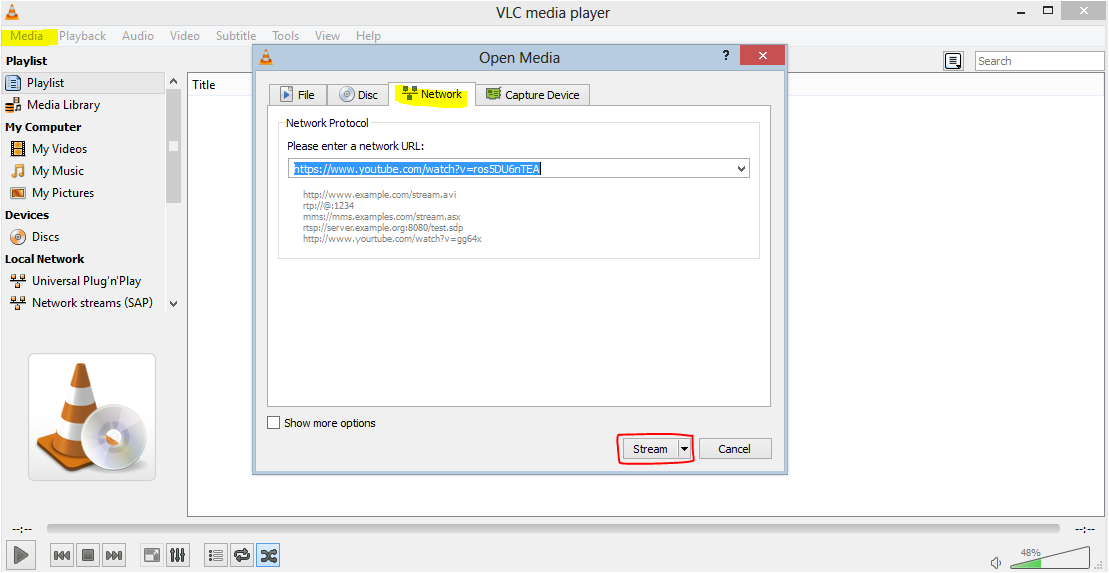The image size is (1109, 573).
Task: Expand the Stream button dropdown arrow
Action: click(x=684, y=448)
